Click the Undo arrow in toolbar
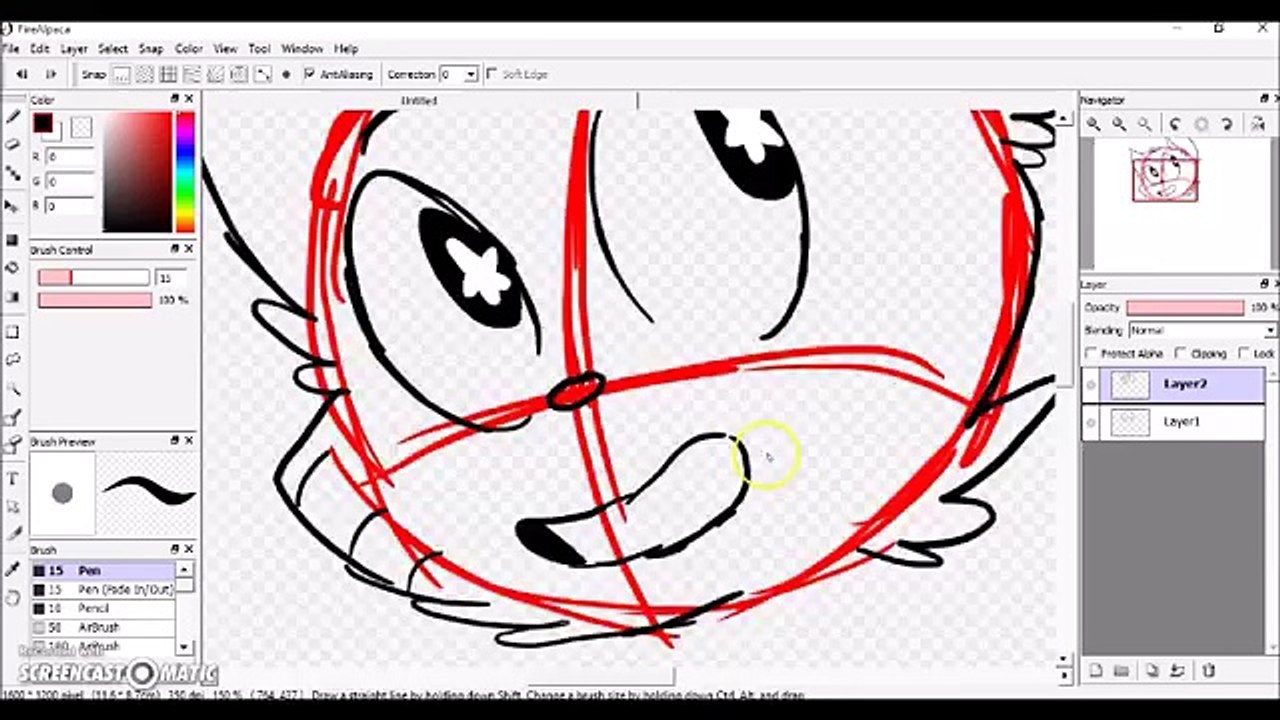Viewport: 1280px width, 720px height. (22, 74)
